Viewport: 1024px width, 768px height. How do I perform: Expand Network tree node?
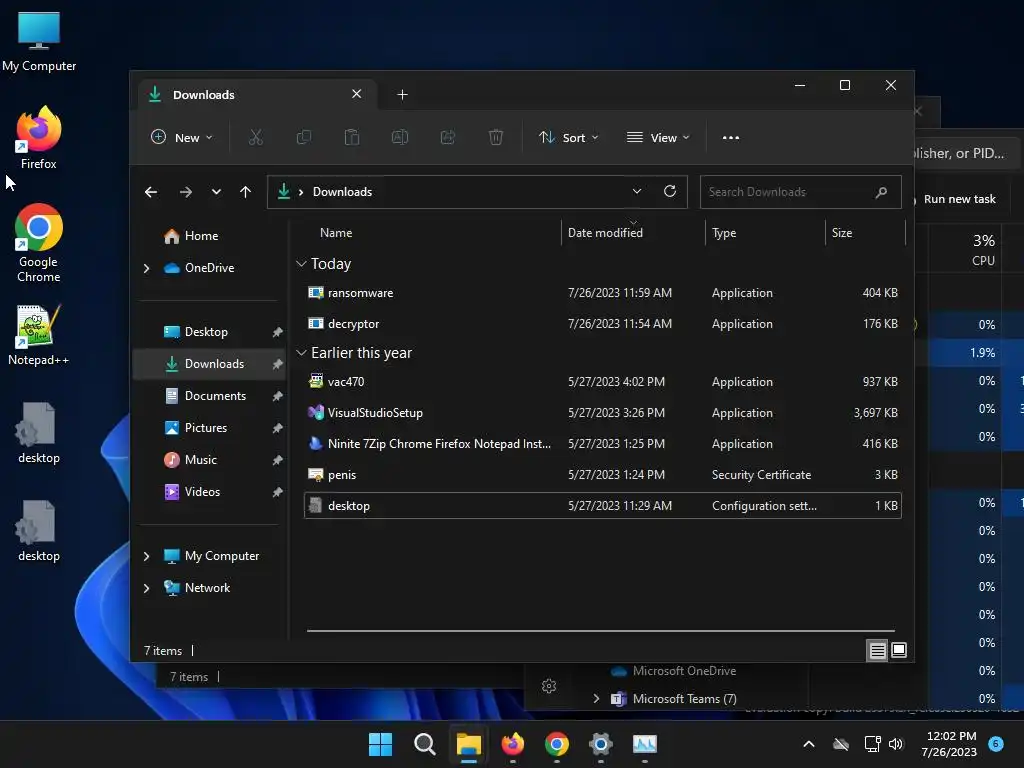(x=146, y=588)
